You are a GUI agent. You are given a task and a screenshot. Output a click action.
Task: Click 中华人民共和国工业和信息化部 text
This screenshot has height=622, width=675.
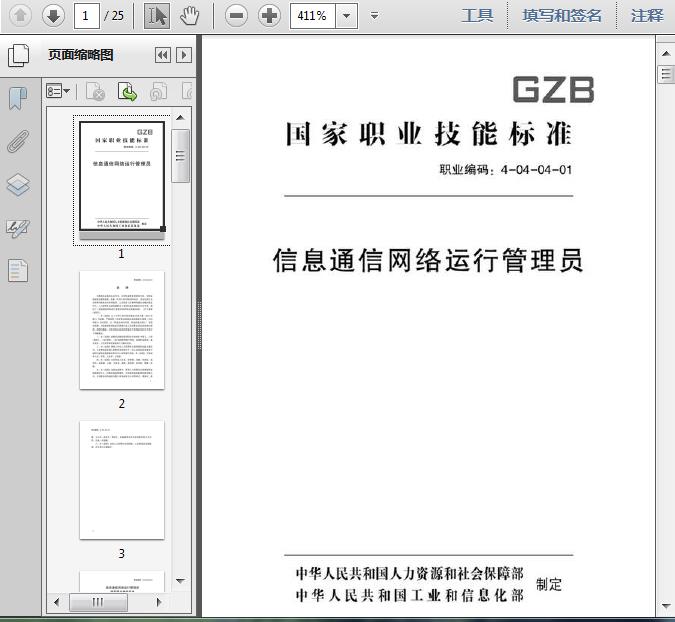click(409, 595)
